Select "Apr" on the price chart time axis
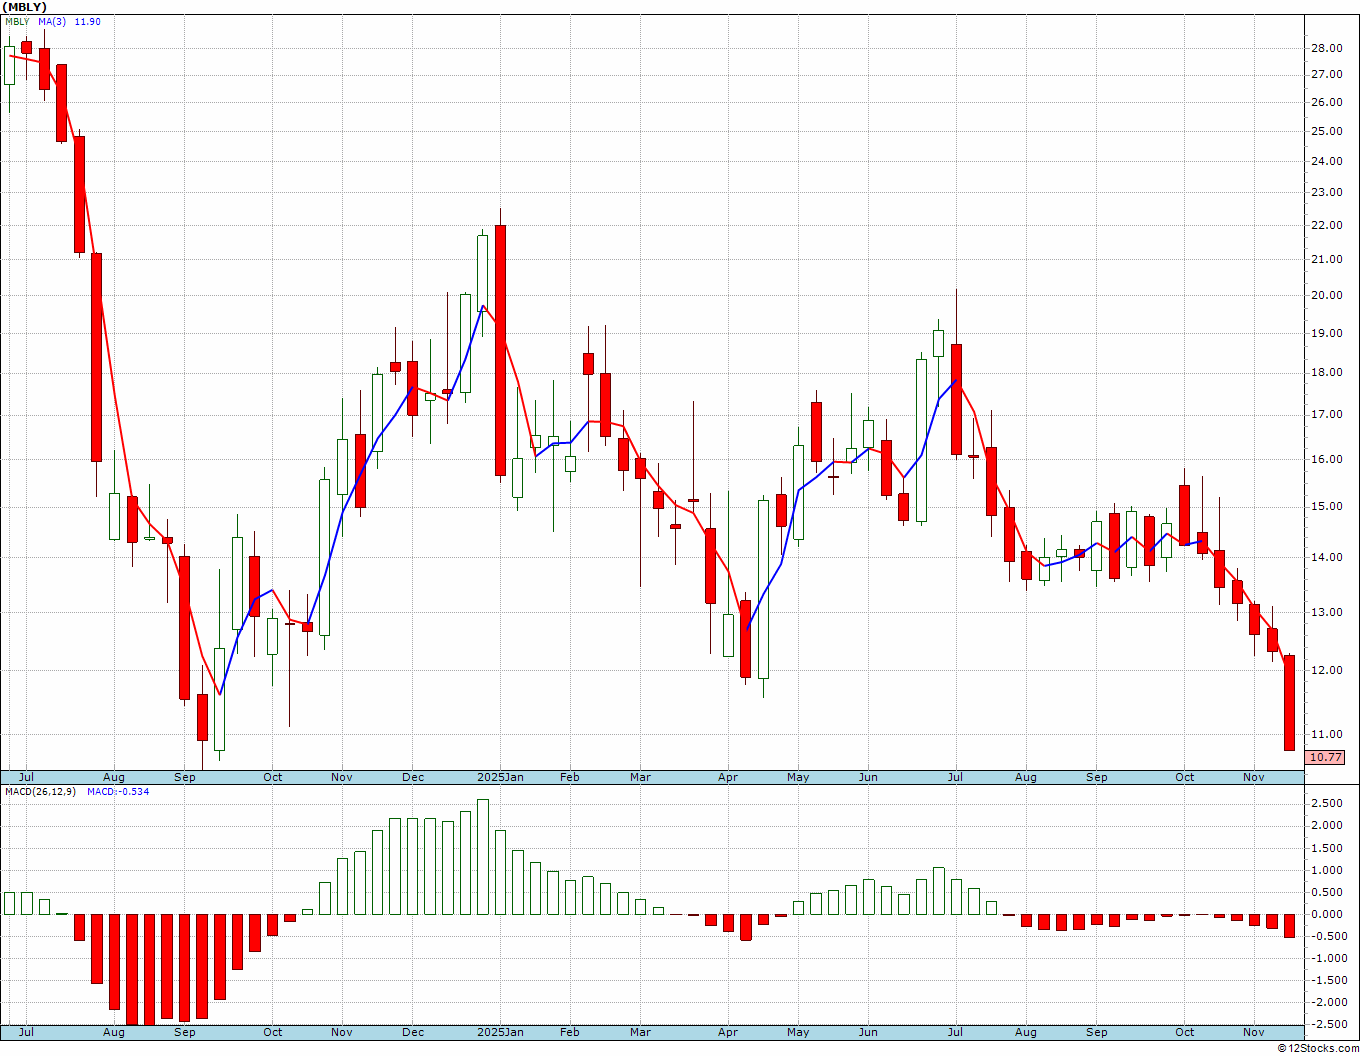The image size is (1360, 1056). tap(728, 777)
